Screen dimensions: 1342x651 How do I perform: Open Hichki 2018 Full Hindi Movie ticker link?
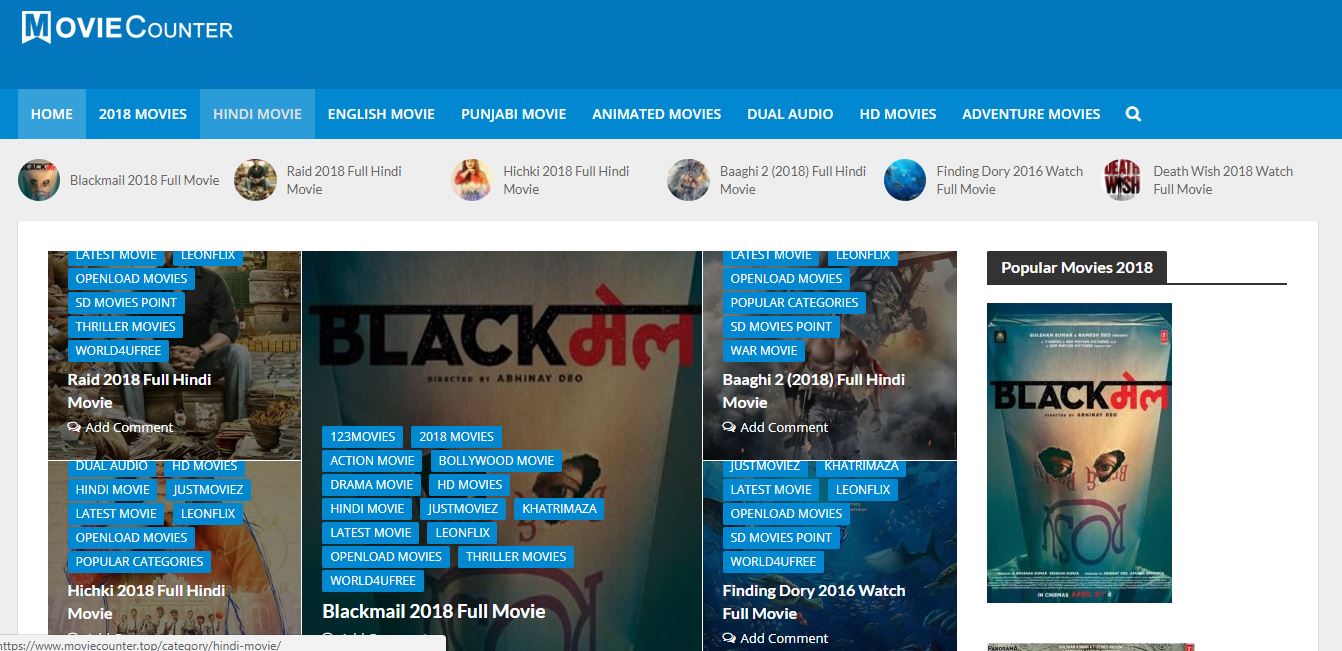[566, 180]
